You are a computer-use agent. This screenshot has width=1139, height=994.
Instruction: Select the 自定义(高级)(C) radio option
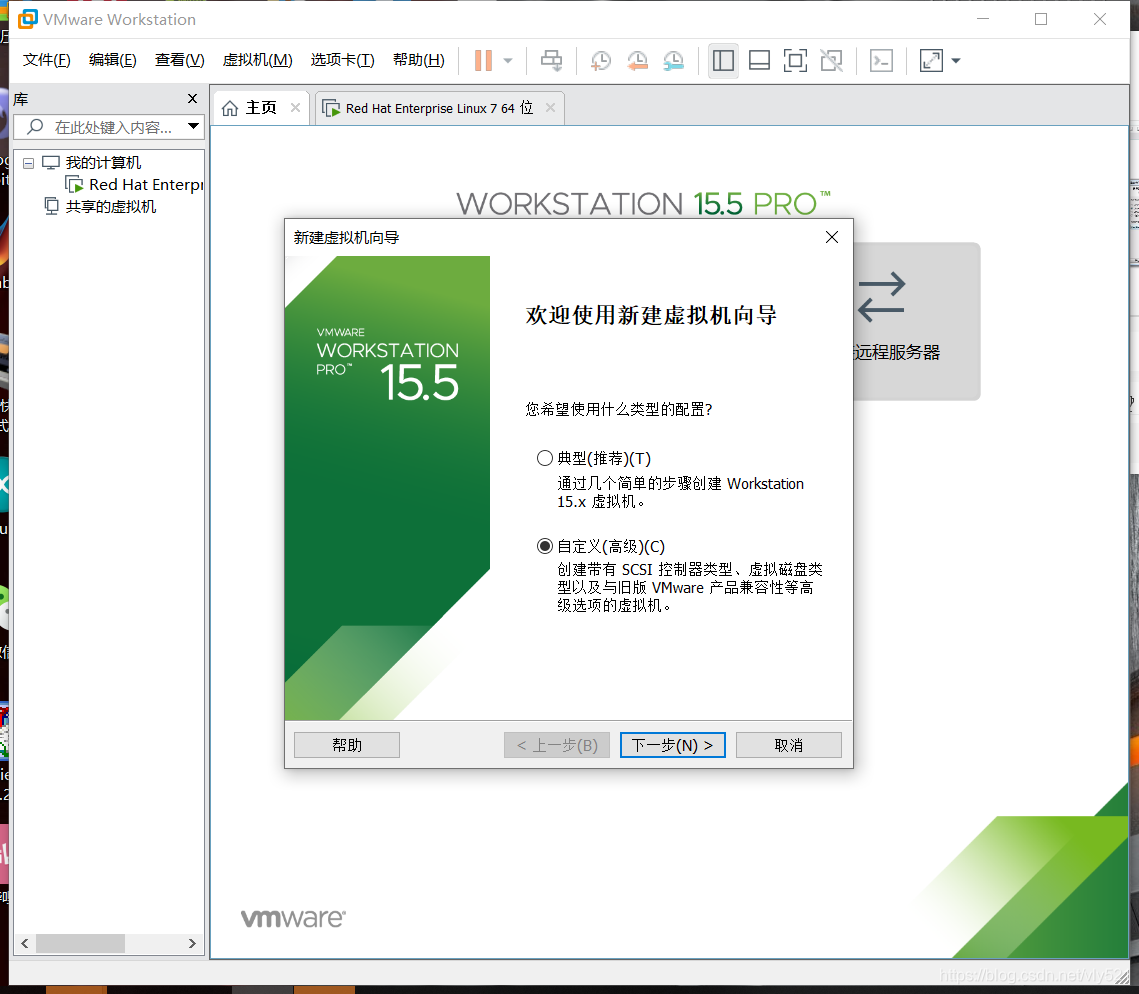545,546
